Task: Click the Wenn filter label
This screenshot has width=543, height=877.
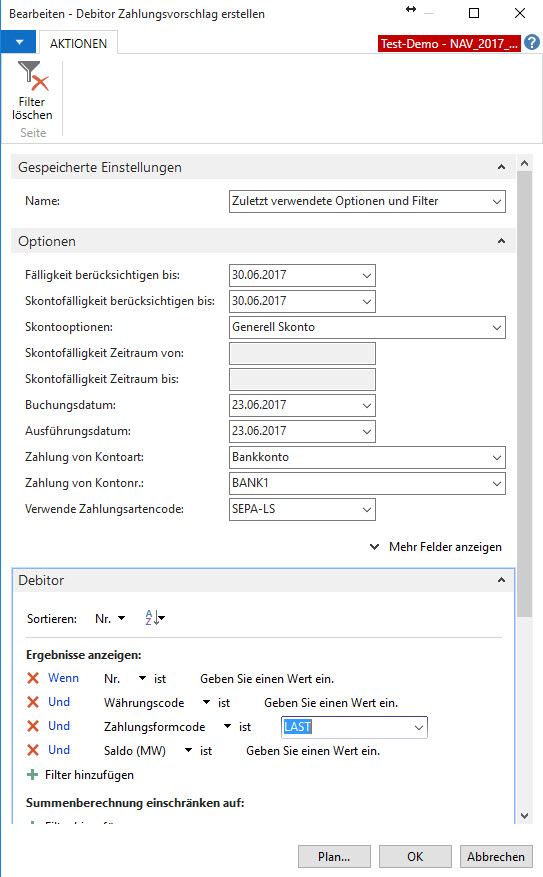Action: click(x=63, y=678)
